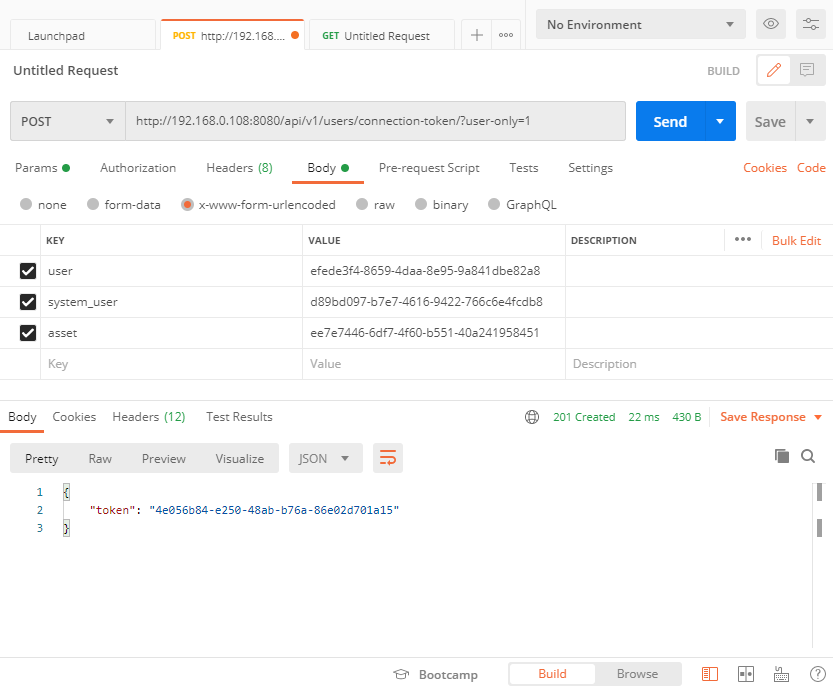This screenshot has width=833, height=689.
Task: Open search in the response body
Action: pyautogui.click(x=808, y=456)
